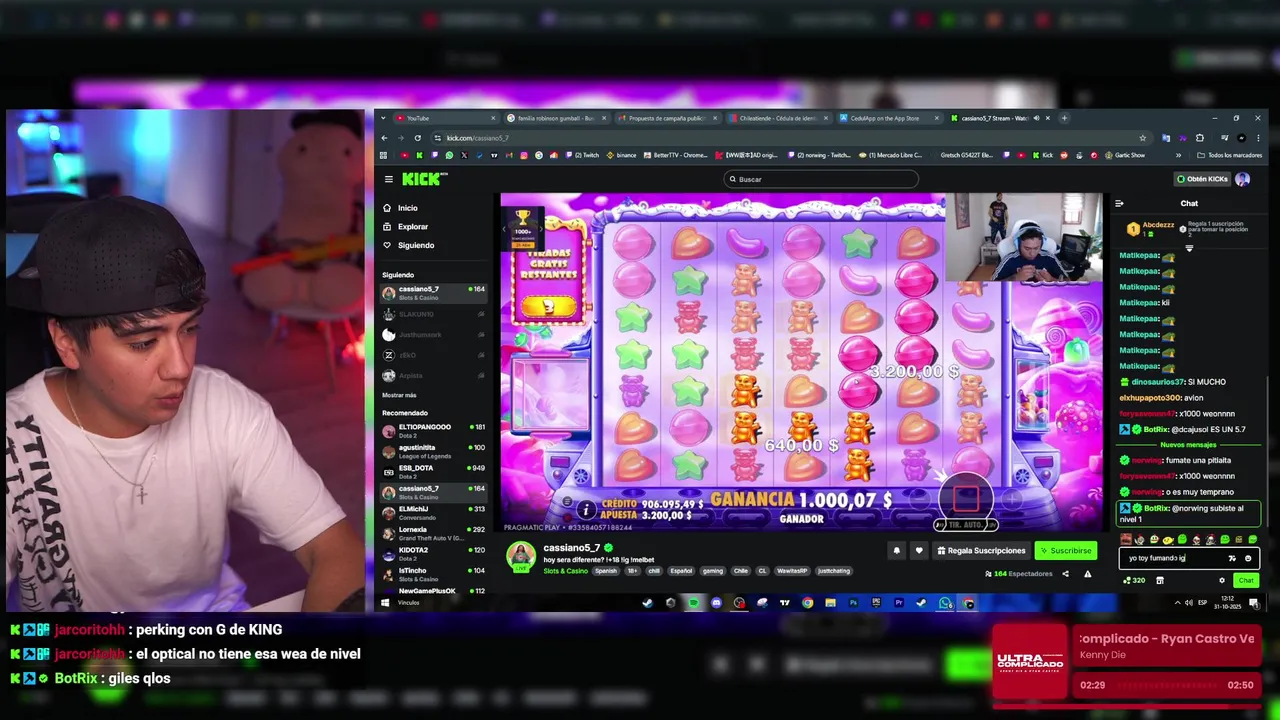Viewport: 1280px width, 720px height.
Task: Open the Inicio home page
Action: 400,208
